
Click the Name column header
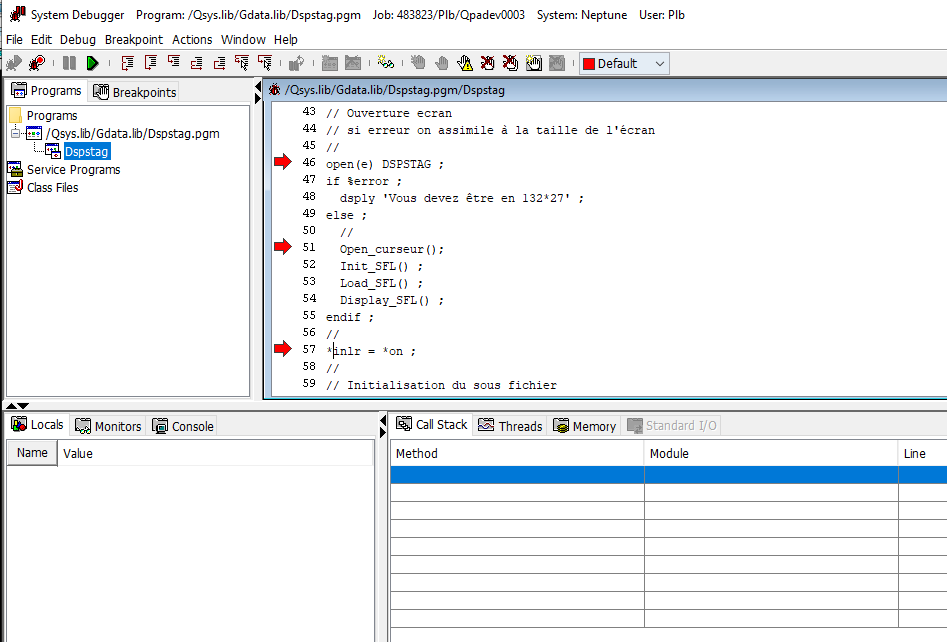click(32, 453)
